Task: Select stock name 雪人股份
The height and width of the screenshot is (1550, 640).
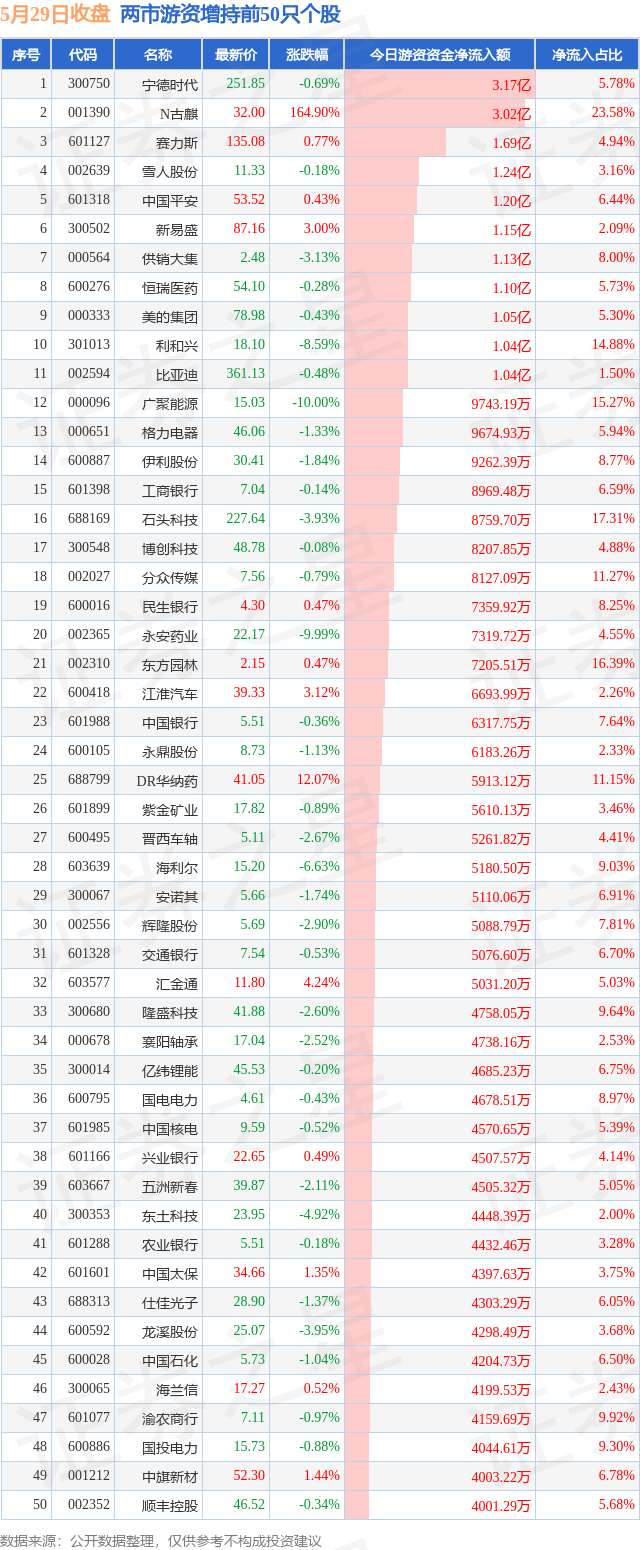Action: (x=170, y=171)
